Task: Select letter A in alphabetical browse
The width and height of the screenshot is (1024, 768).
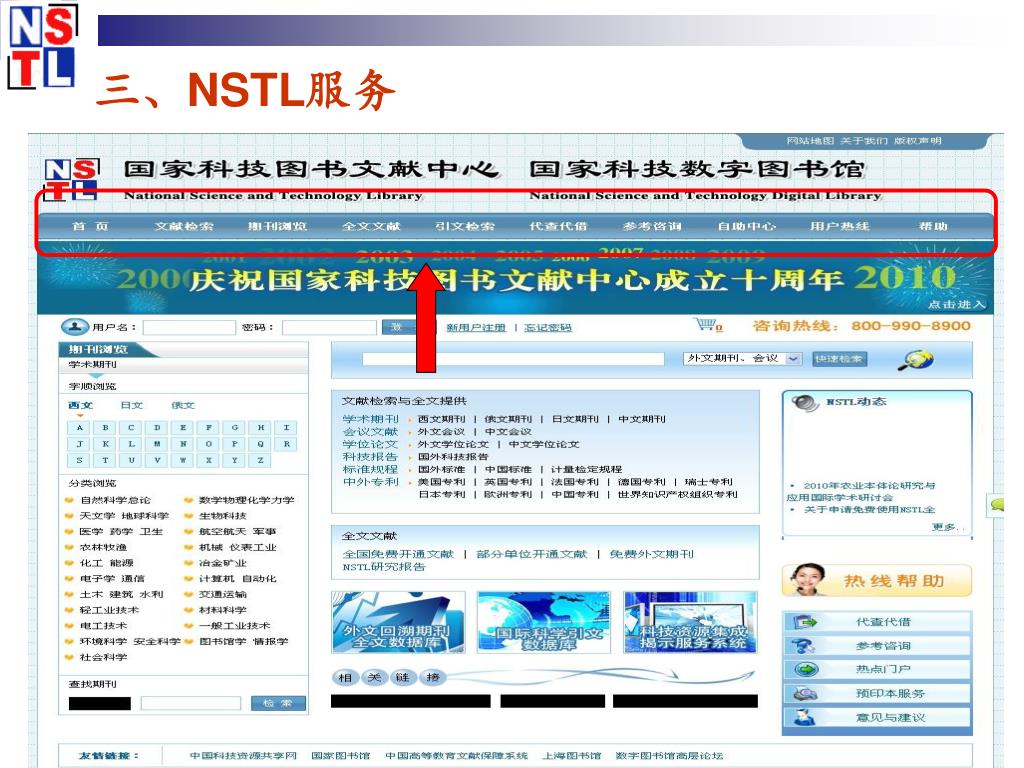Action: coord(80,428)
